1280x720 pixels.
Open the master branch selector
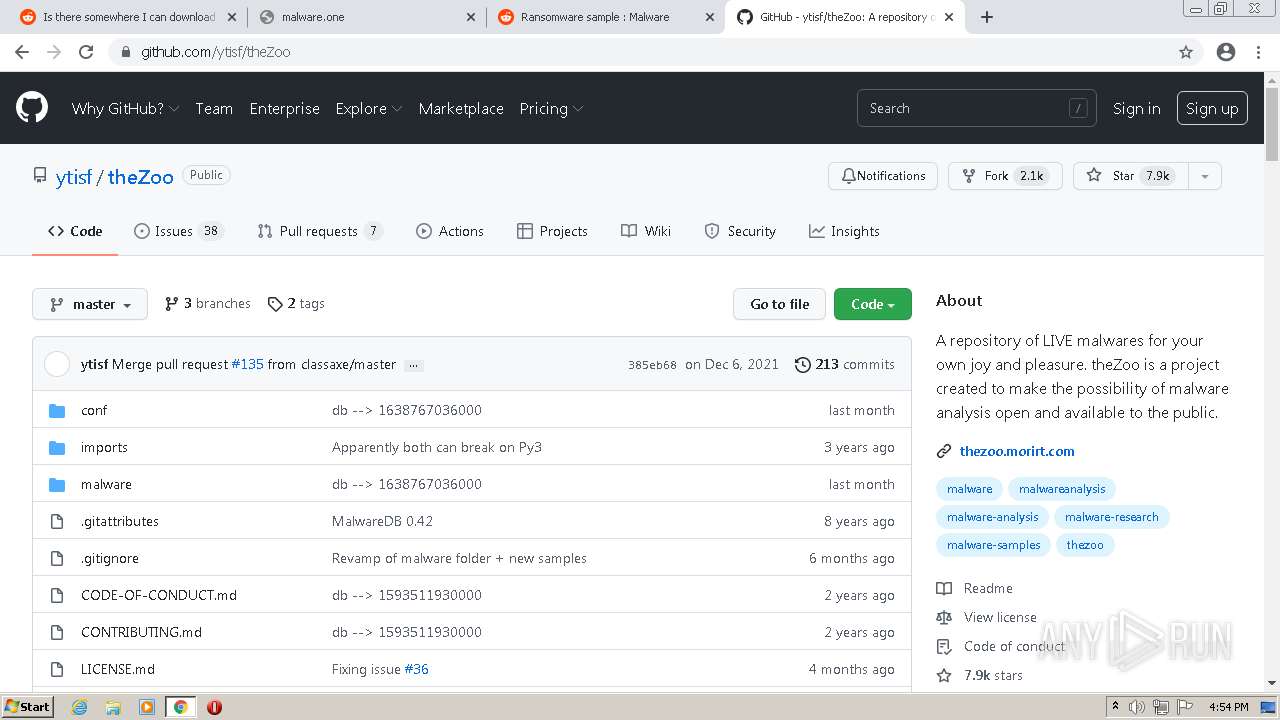[x=90, y=304]
